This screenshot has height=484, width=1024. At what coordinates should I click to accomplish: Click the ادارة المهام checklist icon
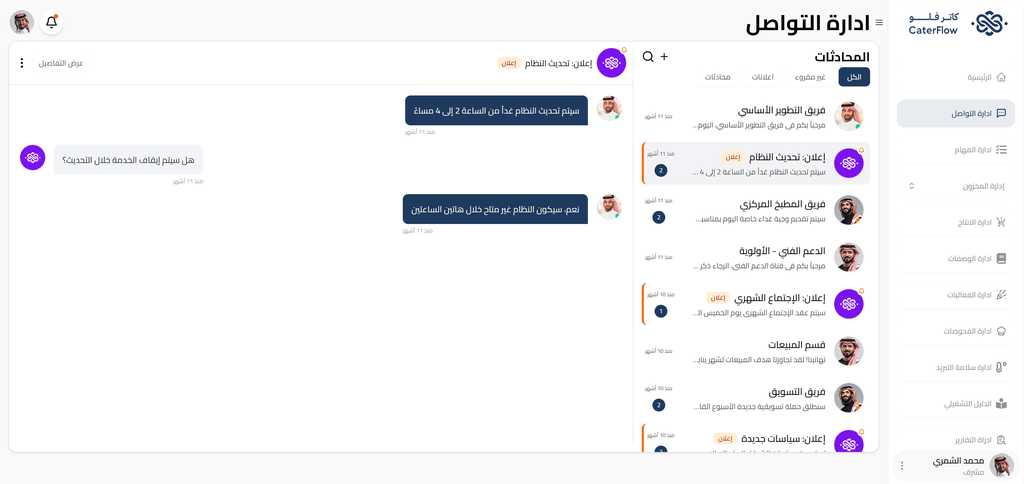pyautogui.click(x=1001, y=150)
